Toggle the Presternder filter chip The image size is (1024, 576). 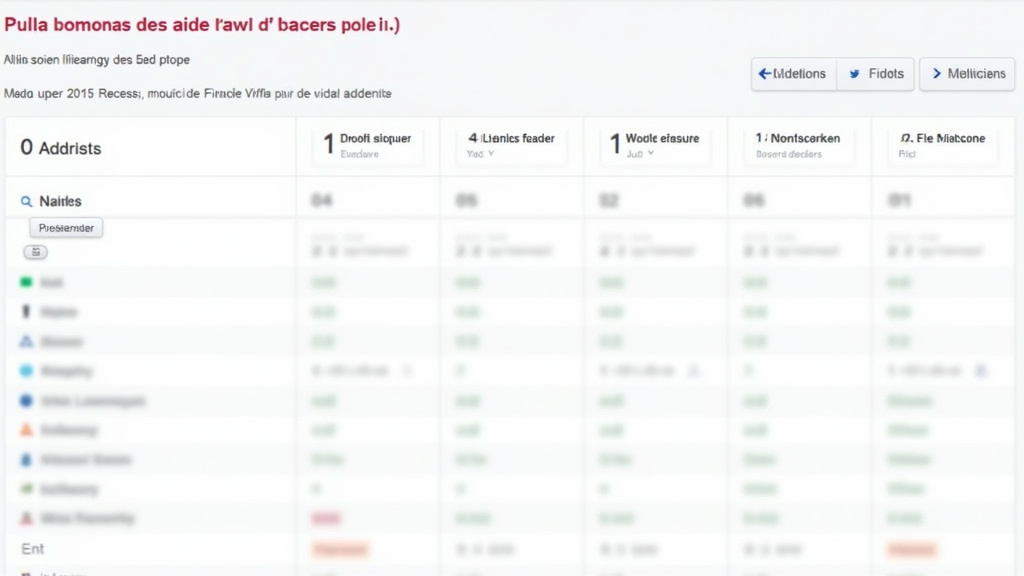point(65,227)
